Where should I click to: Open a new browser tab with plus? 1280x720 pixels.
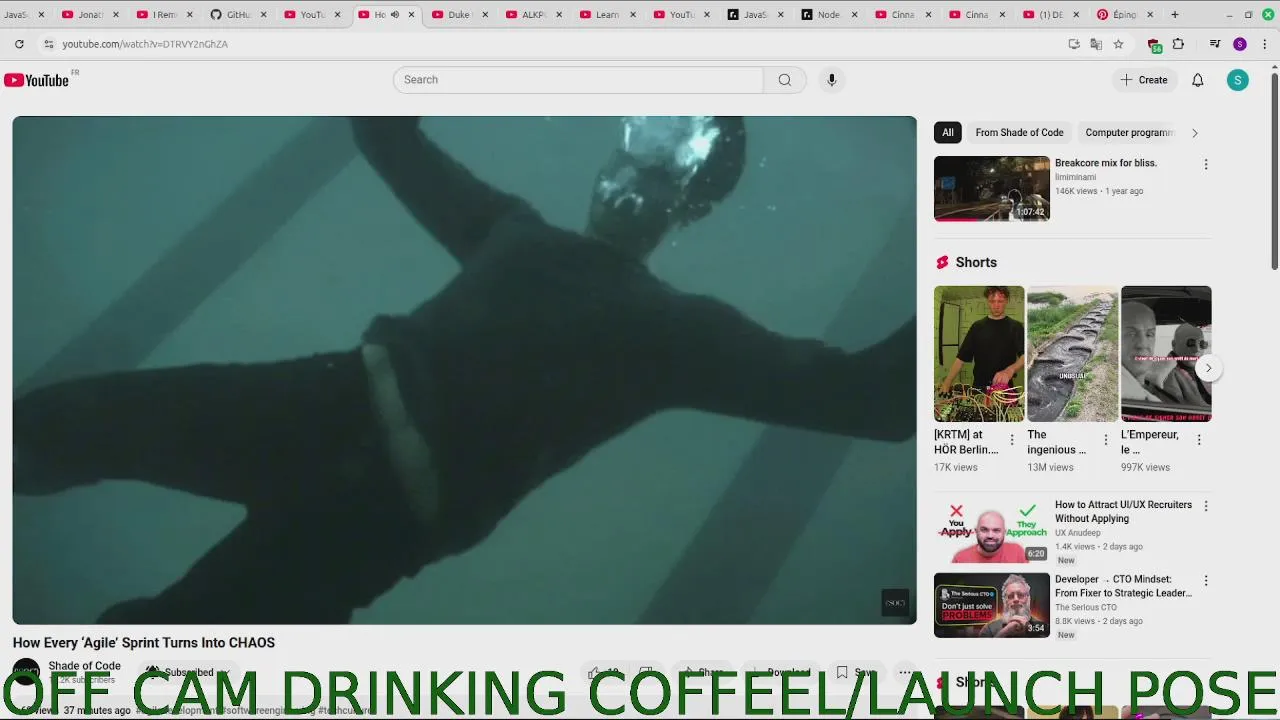[x=1175, y=15]
